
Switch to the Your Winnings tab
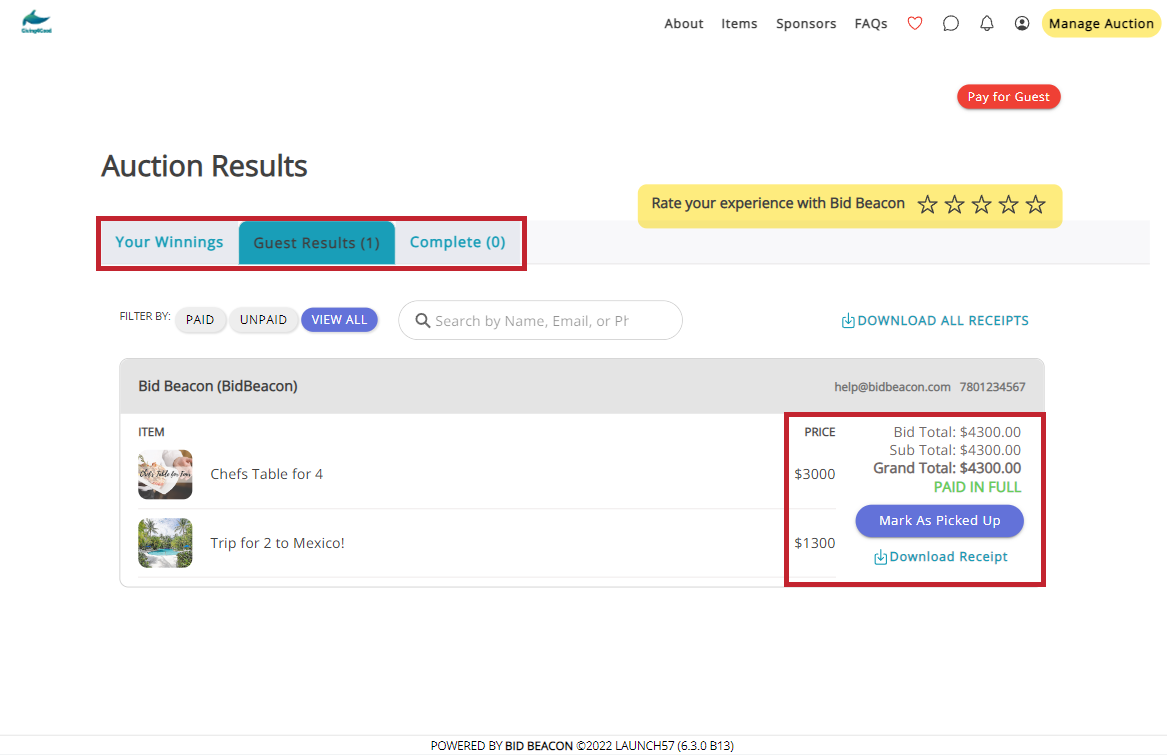(168, 242)
